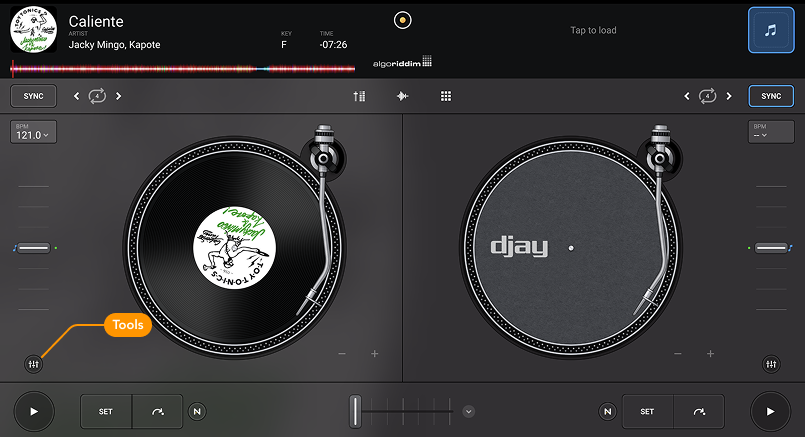Toggle the left deck loop button
The height and width of the screenshot is (437, 805).
97,96
